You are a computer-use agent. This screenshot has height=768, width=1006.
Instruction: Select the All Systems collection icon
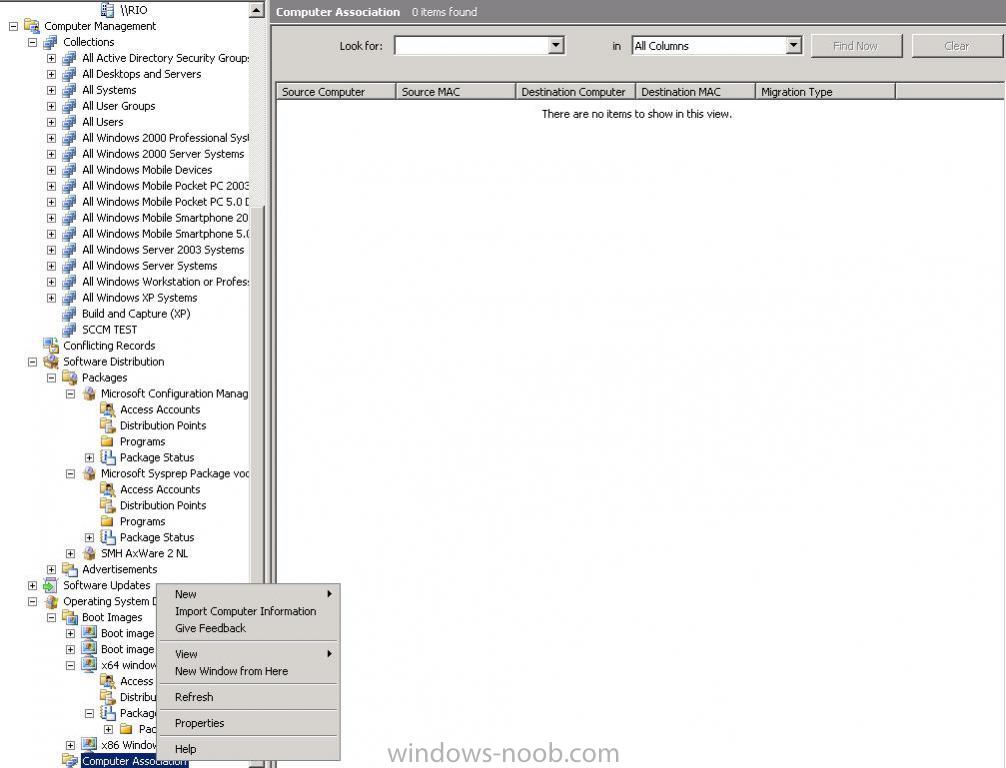pyautogui.click(x=69, y=90)
